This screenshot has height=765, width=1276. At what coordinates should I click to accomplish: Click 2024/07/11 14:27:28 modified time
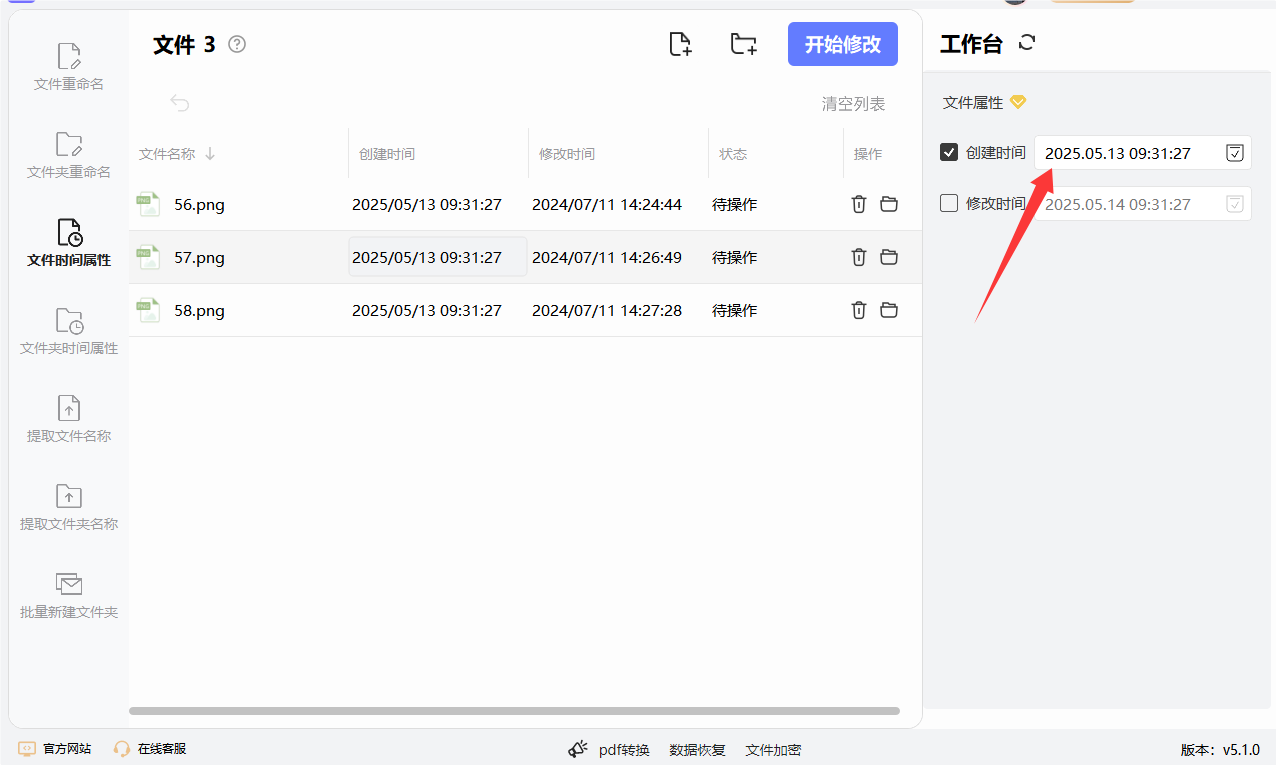point(607,311)
